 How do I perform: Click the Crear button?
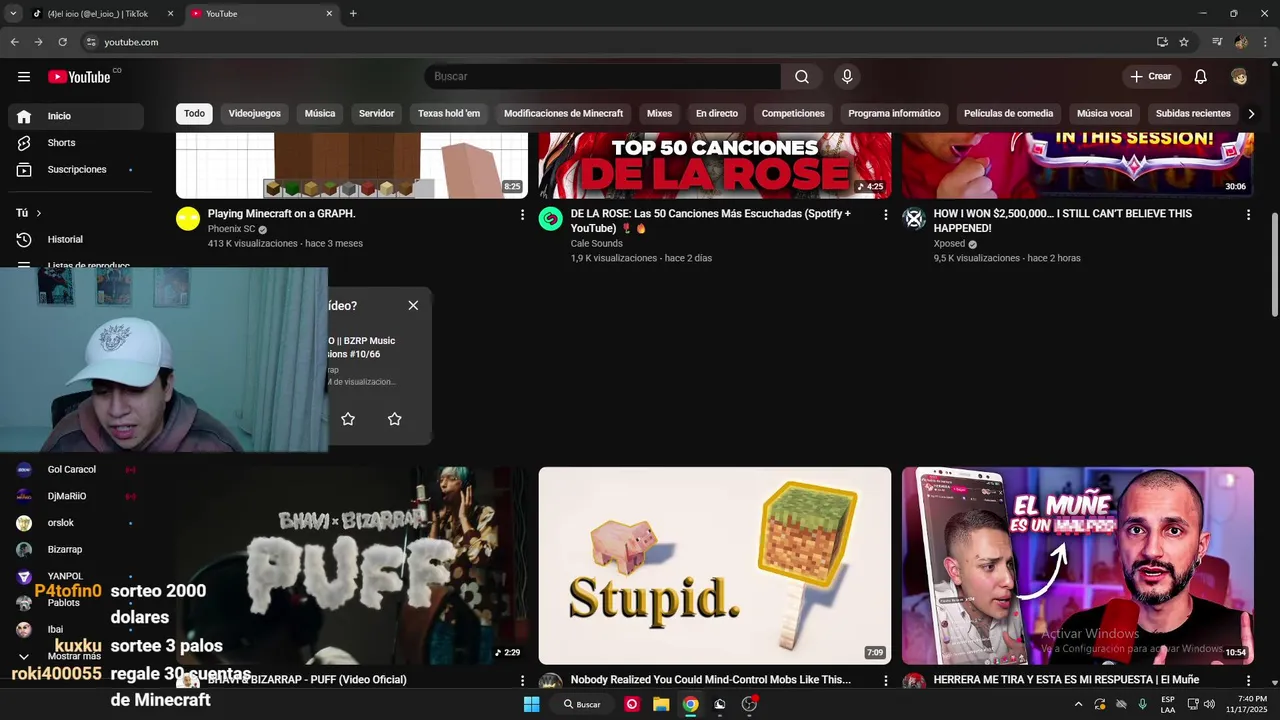pyautogui.click(x=1150, y=77)
